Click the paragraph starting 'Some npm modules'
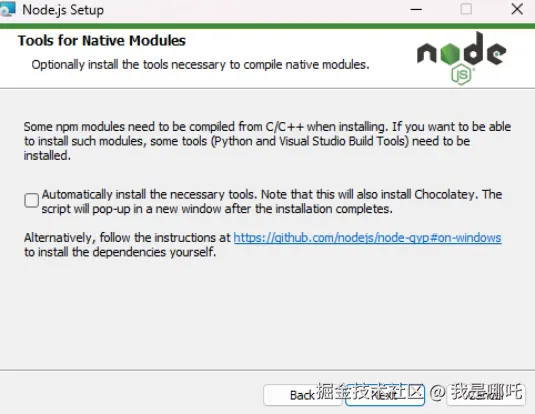535x414 pixels. [x=267, y=141]
